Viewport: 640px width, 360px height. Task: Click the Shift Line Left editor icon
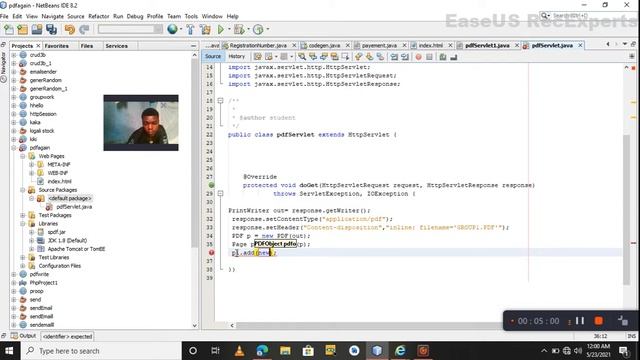click(x=394, y=57)
